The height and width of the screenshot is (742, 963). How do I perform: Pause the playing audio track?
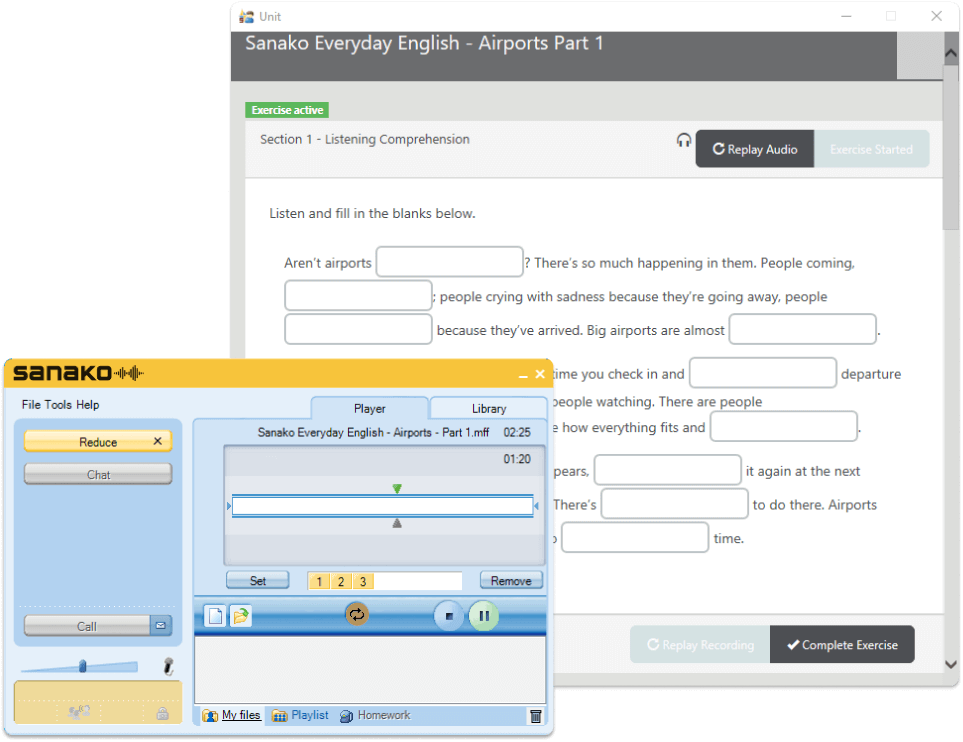(x=484, y=616)
